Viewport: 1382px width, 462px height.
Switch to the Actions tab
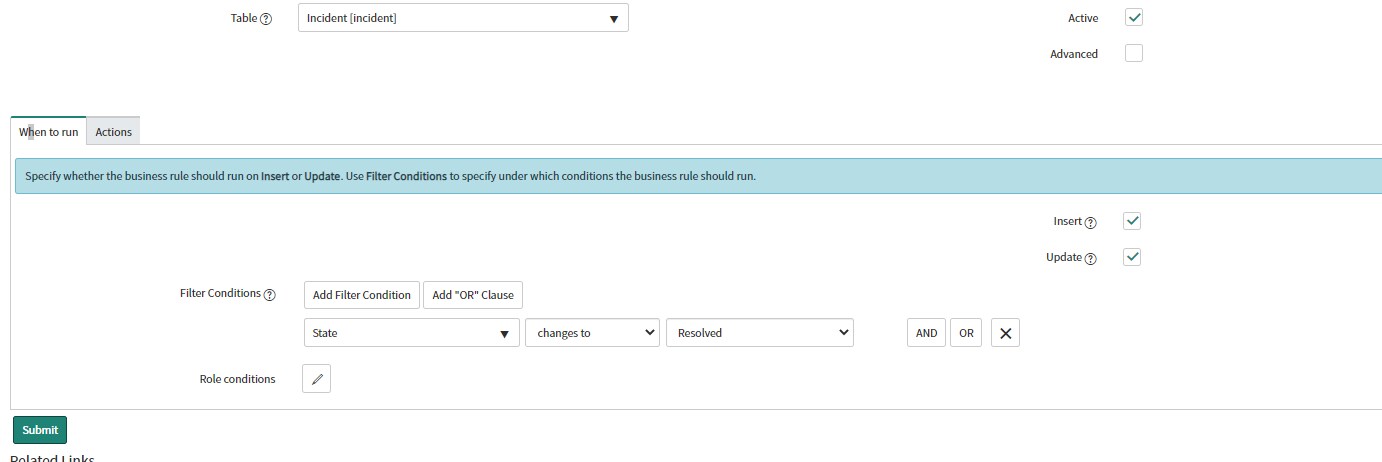coord(113,132)
